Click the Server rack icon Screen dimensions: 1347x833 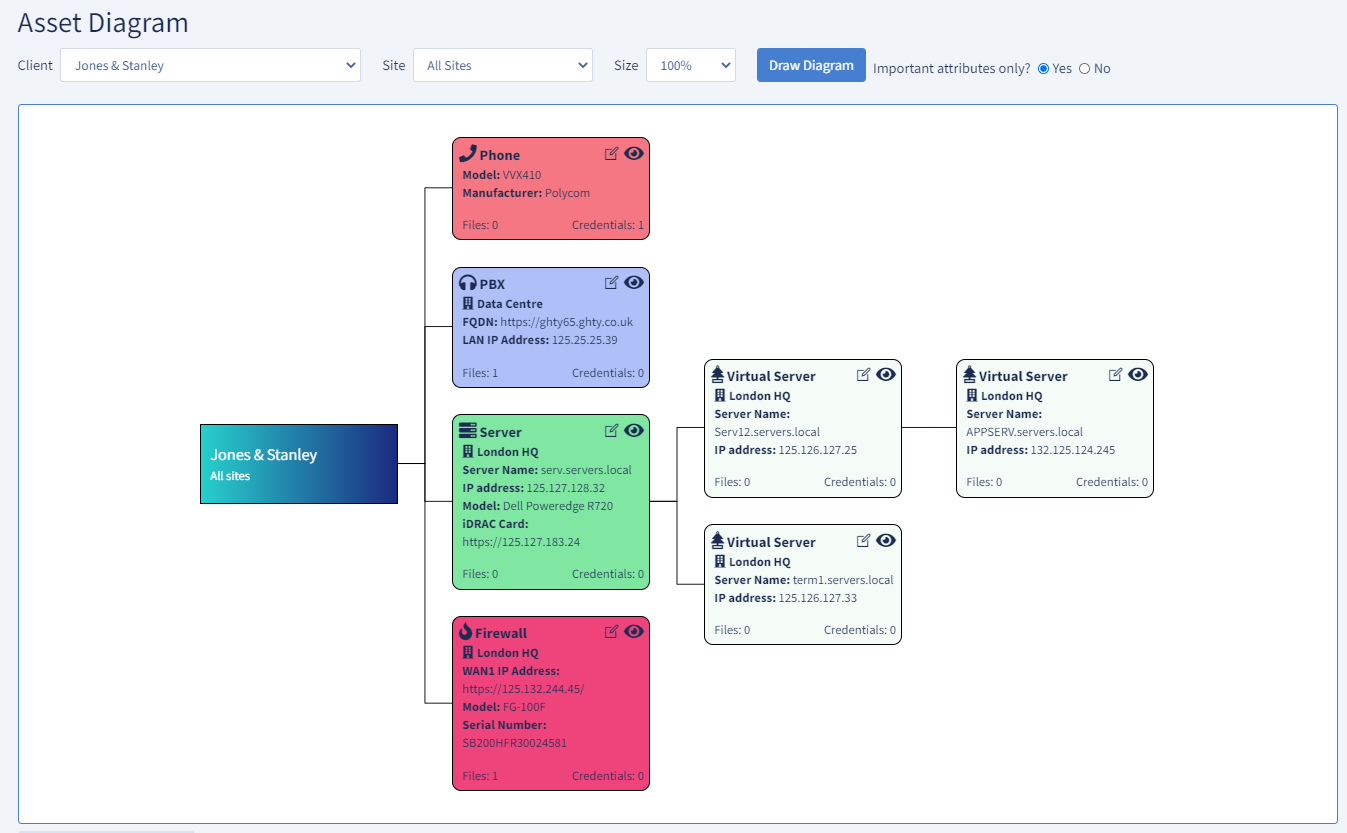[467, 430]
